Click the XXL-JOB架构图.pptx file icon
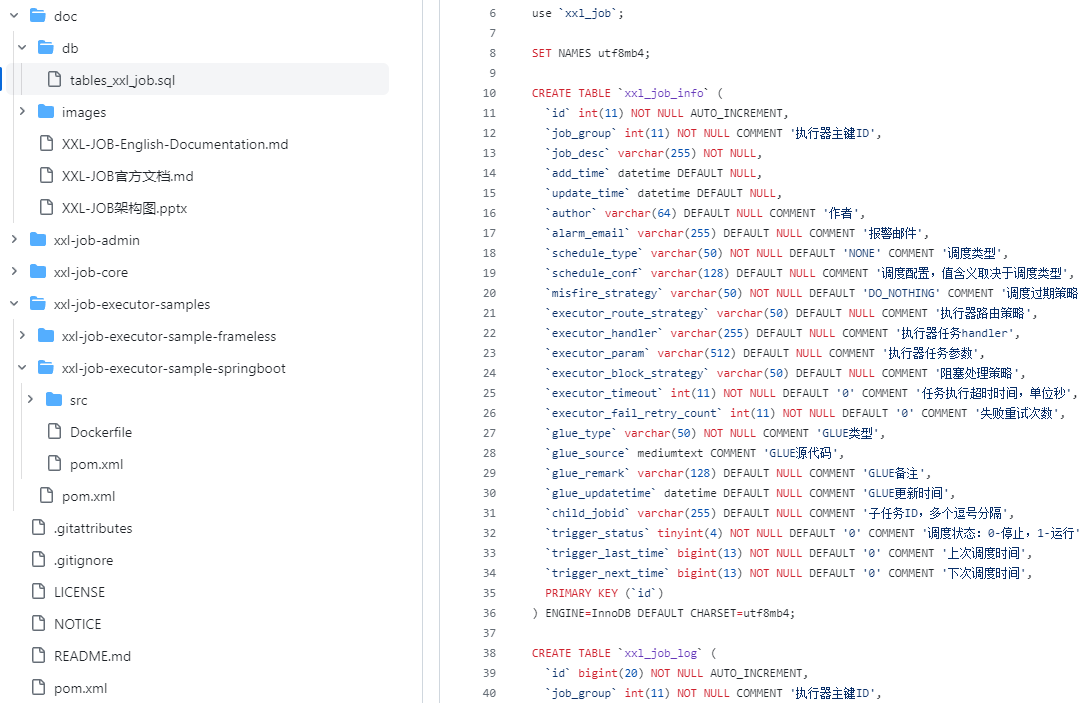This screenshot has width=1081, height=703. [x=46, y=208]
